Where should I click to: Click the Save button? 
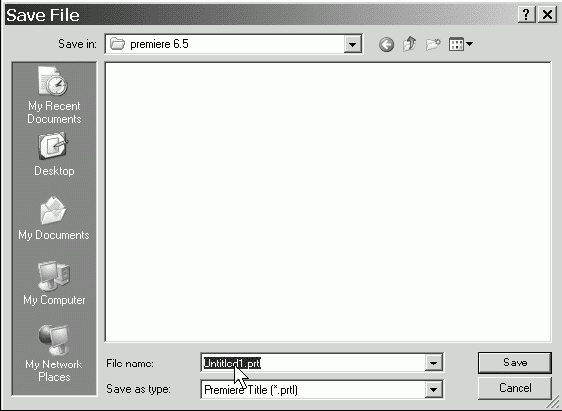click(515, 363)
